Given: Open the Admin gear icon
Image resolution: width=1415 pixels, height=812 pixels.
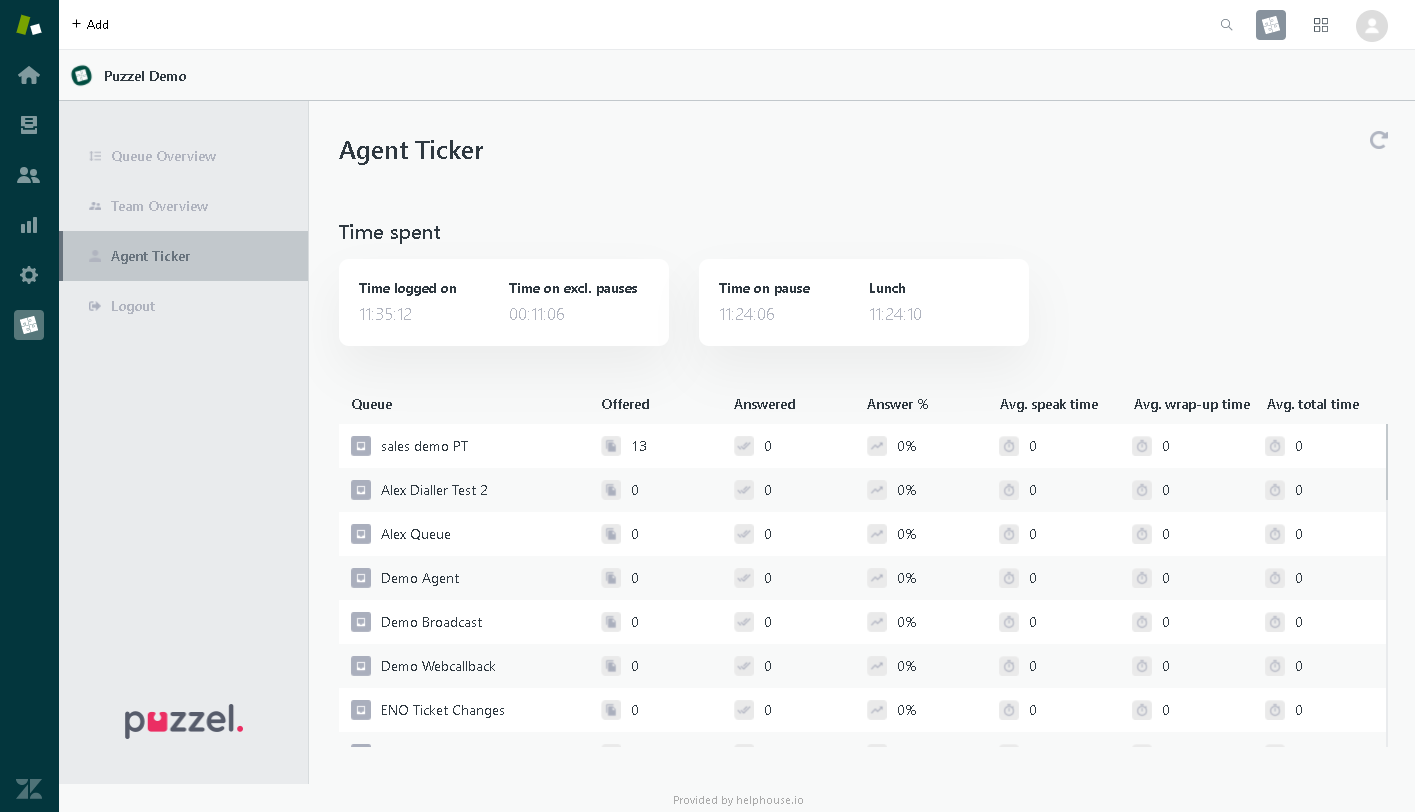Looking at the screenshot, I should [29, 275].
